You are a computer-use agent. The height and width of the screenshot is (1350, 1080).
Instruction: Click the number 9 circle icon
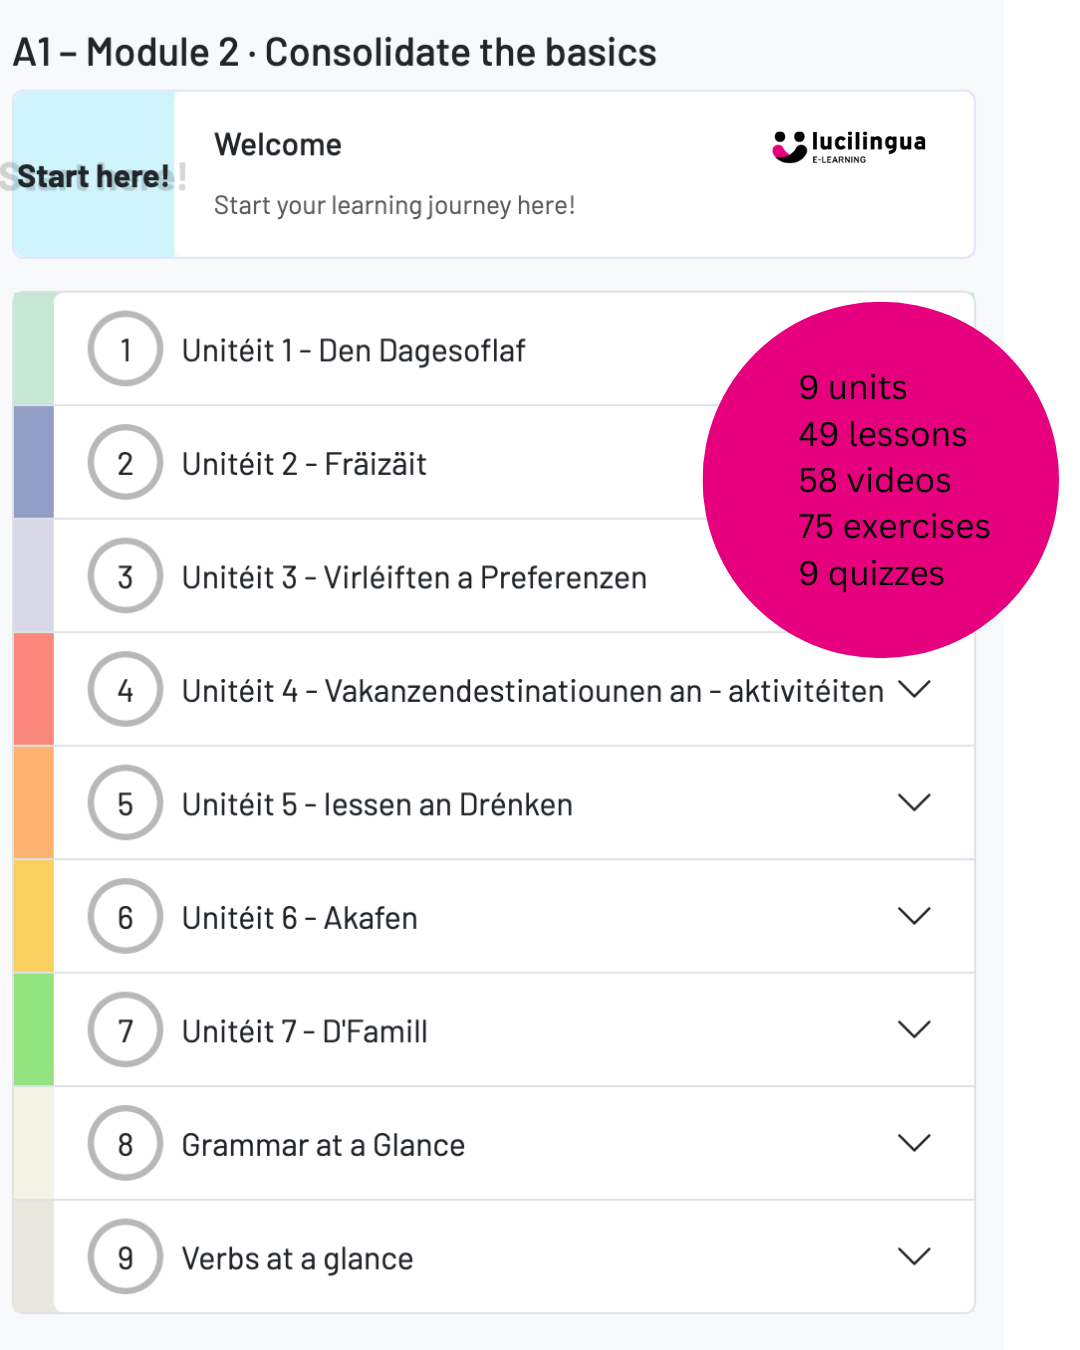(x=125, y=1257)
